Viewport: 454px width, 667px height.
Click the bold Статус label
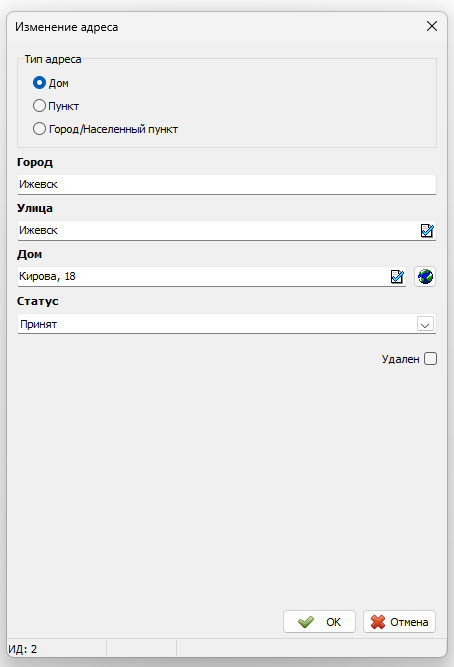pos(37,301)
